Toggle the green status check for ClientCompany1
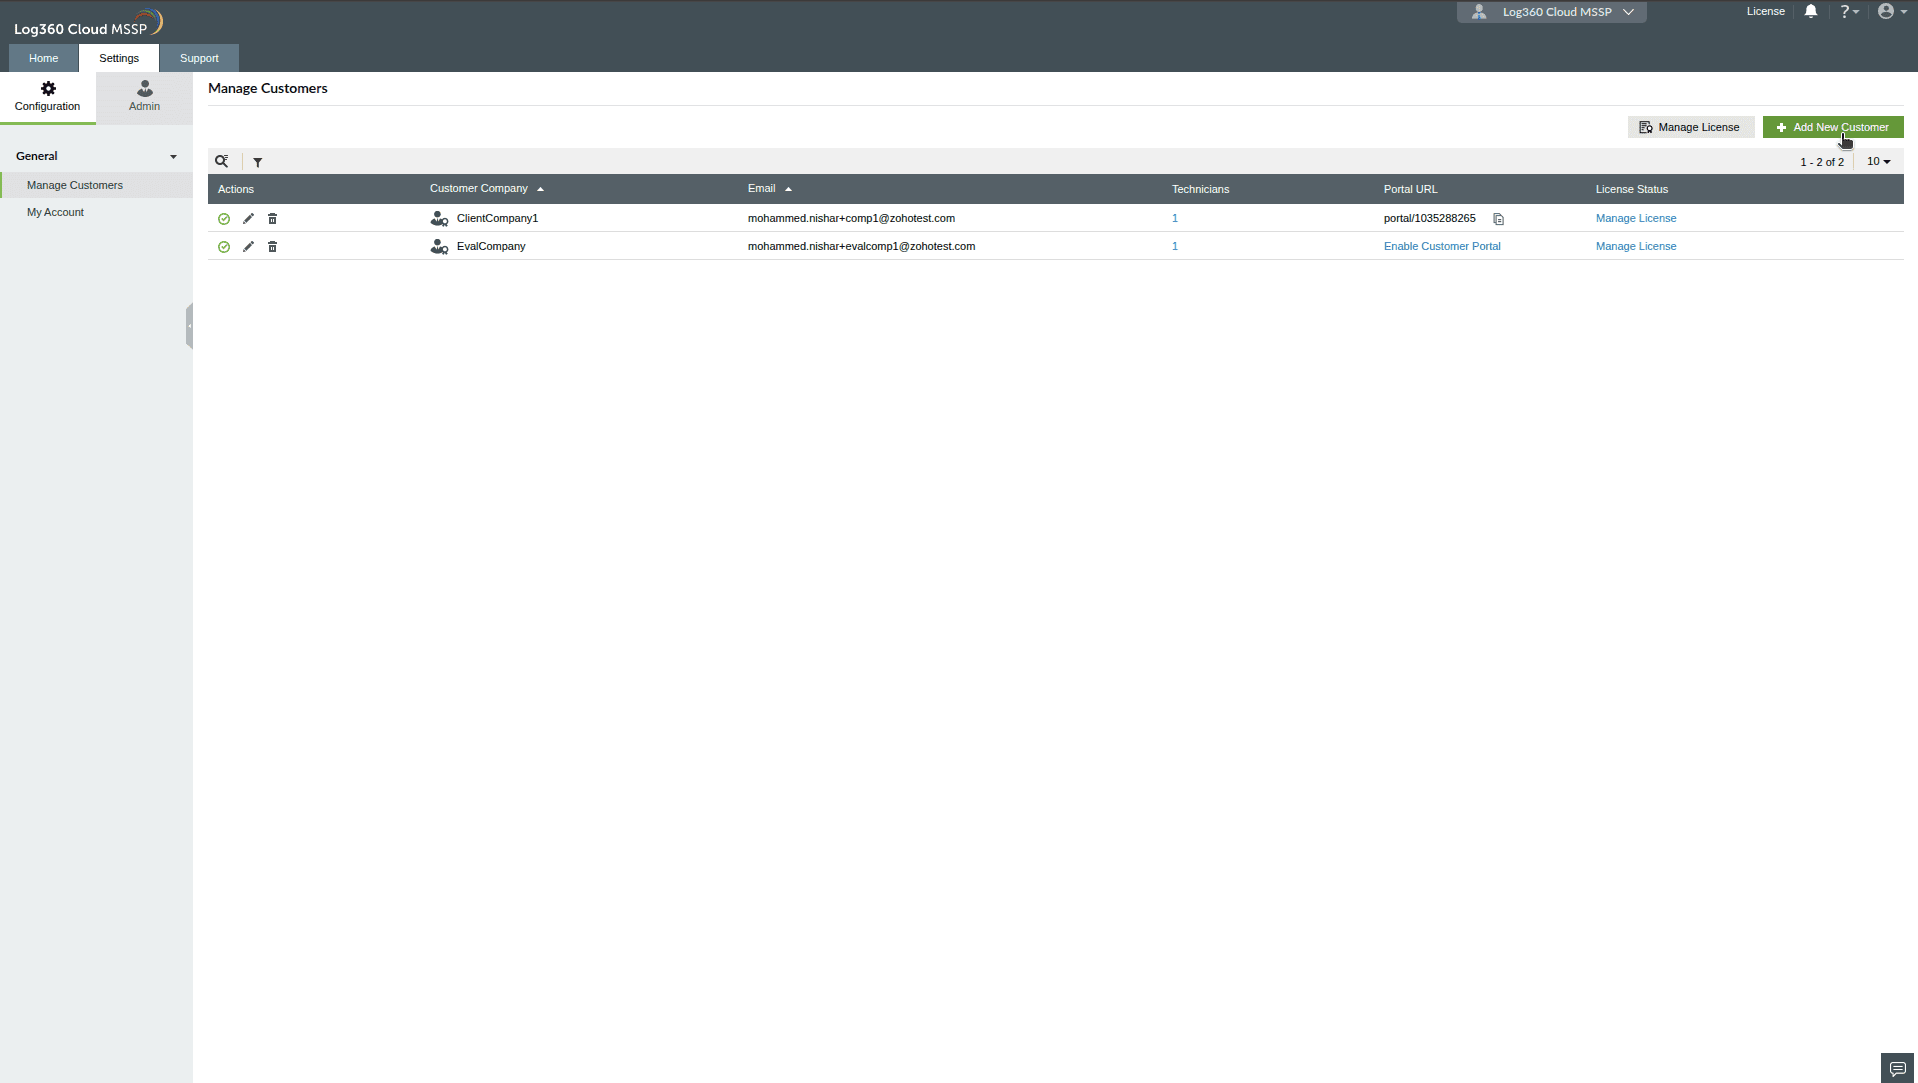1918x1083 pixels. (223, 218)
